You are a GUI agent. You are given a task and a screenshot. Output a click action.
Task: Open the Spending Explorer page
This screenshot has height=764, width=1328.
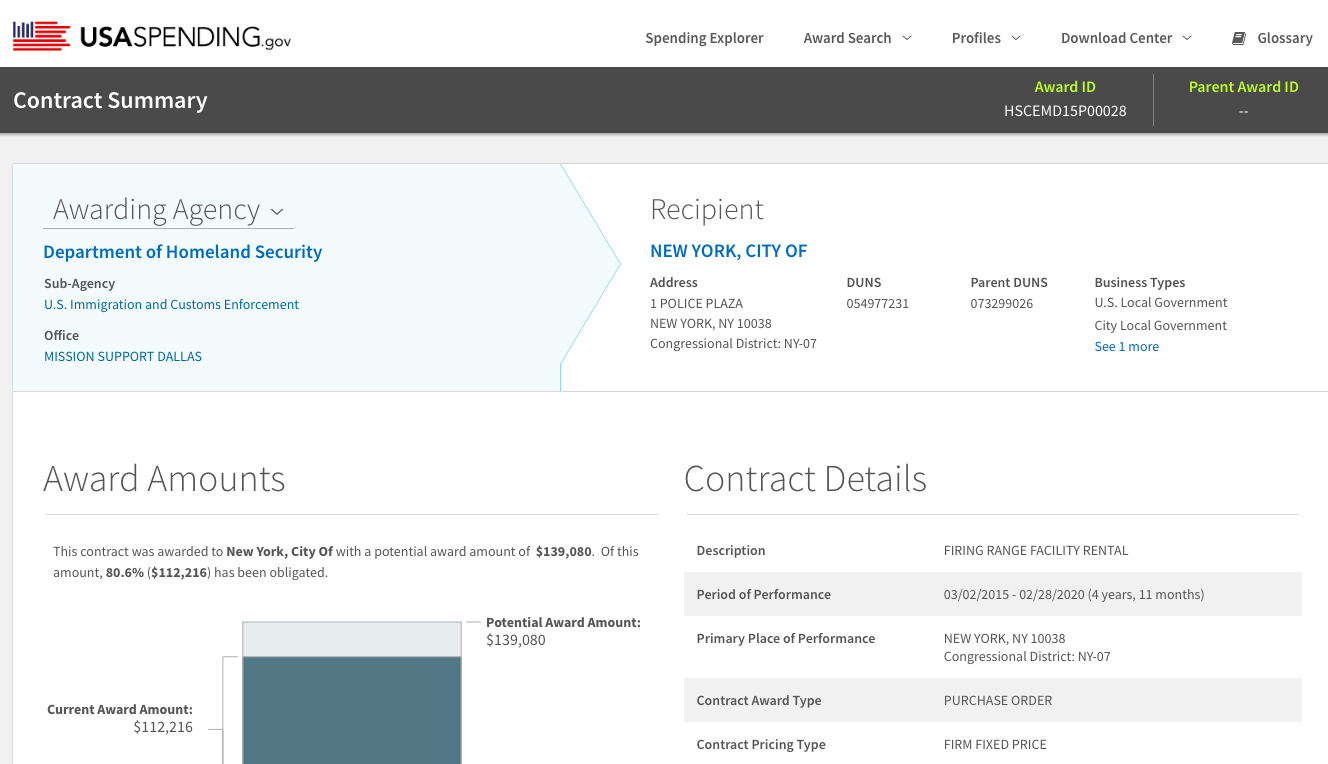click(x=704, y=38)
